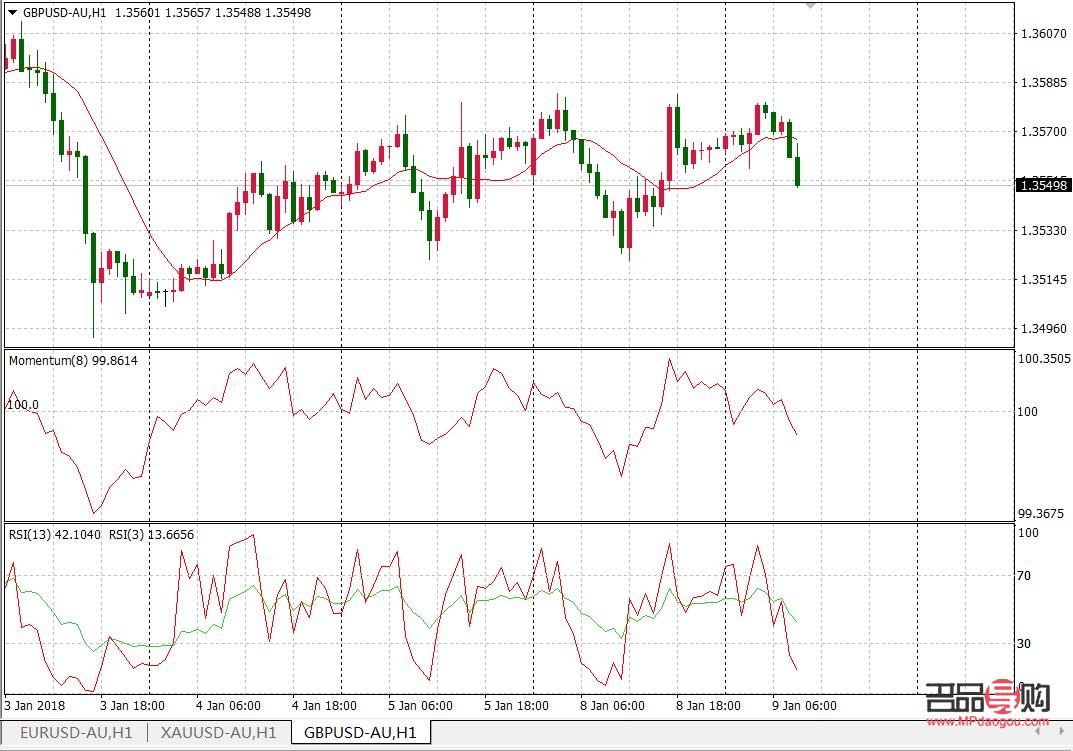Image resolution: width=1073 pixels, height=751 pixels.
Task: Click the 9 Jan 06:00 time label
Action: 806,705
